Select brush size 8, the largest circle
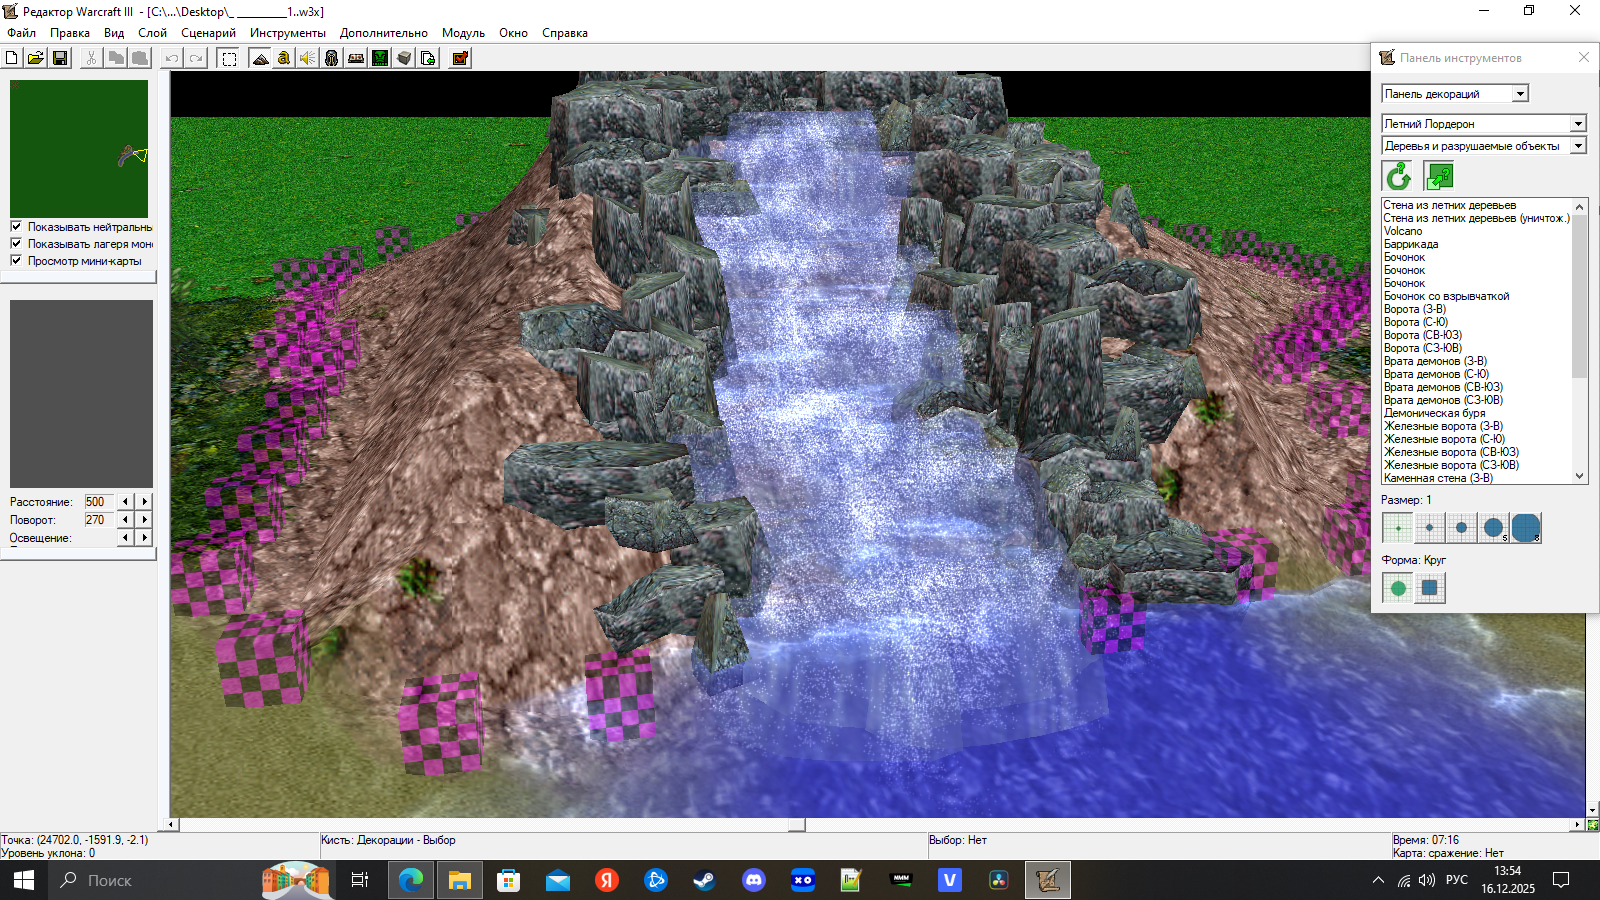Viewport: 1600px width, 900px height. click(x=1526, y=528)
